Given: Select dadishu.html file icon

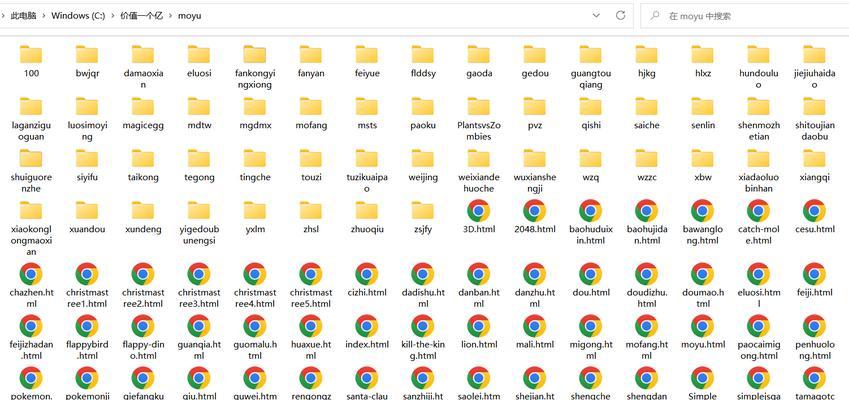Looking at the screenshot, I should [422, 274].
